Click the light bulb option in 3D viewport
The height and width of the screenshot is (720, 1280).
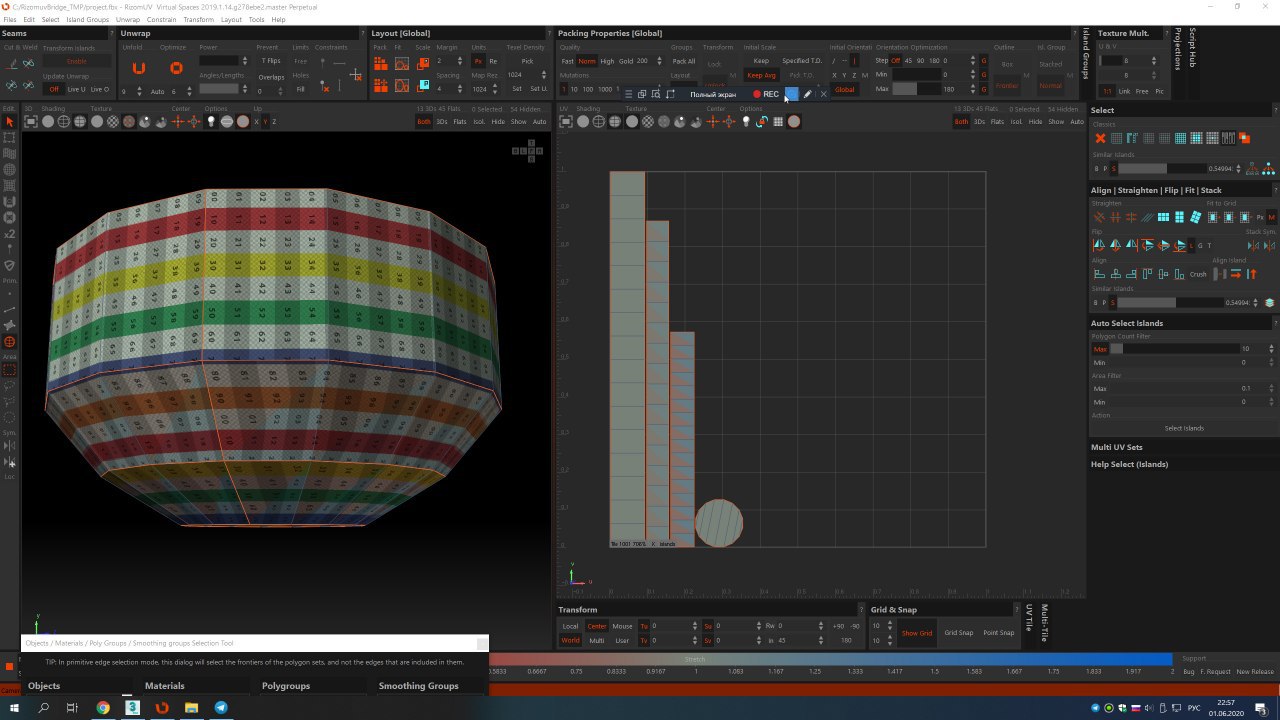point(211,121)
